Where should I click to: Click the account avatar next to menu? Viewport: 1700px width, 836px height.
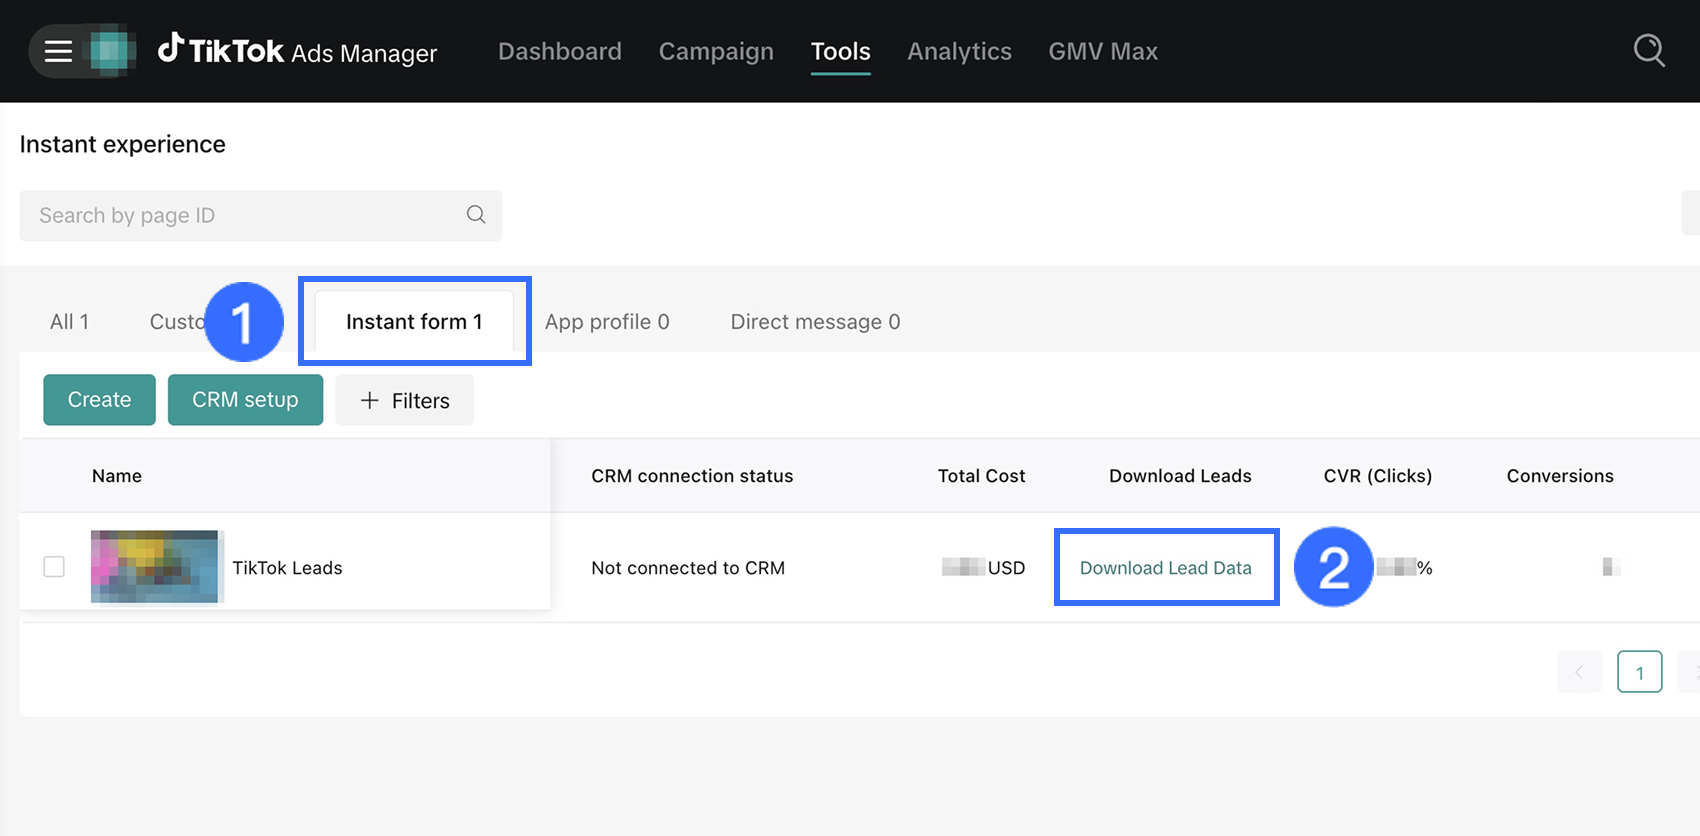tap(111, 51)
